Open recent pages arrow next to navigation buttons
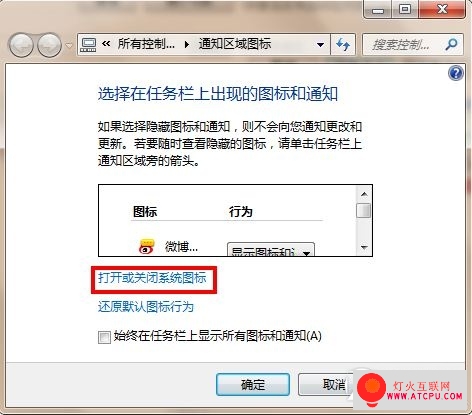The height and width of the screenshot is (415, 472). (x=69, y=45)
